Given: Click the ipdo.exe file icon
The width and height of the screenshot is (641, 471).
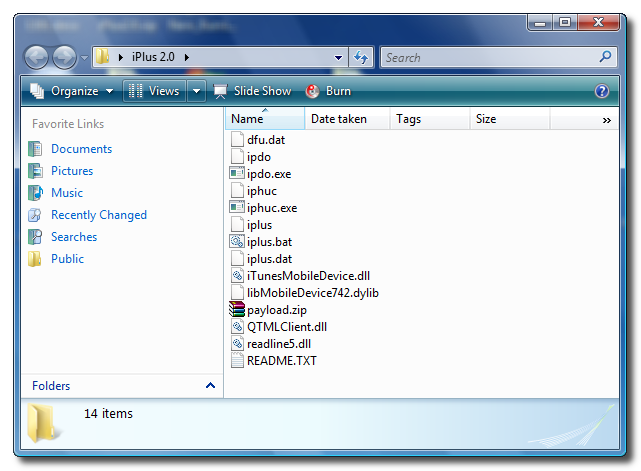Looking at the screenshot, I should [x=237, y=174].
